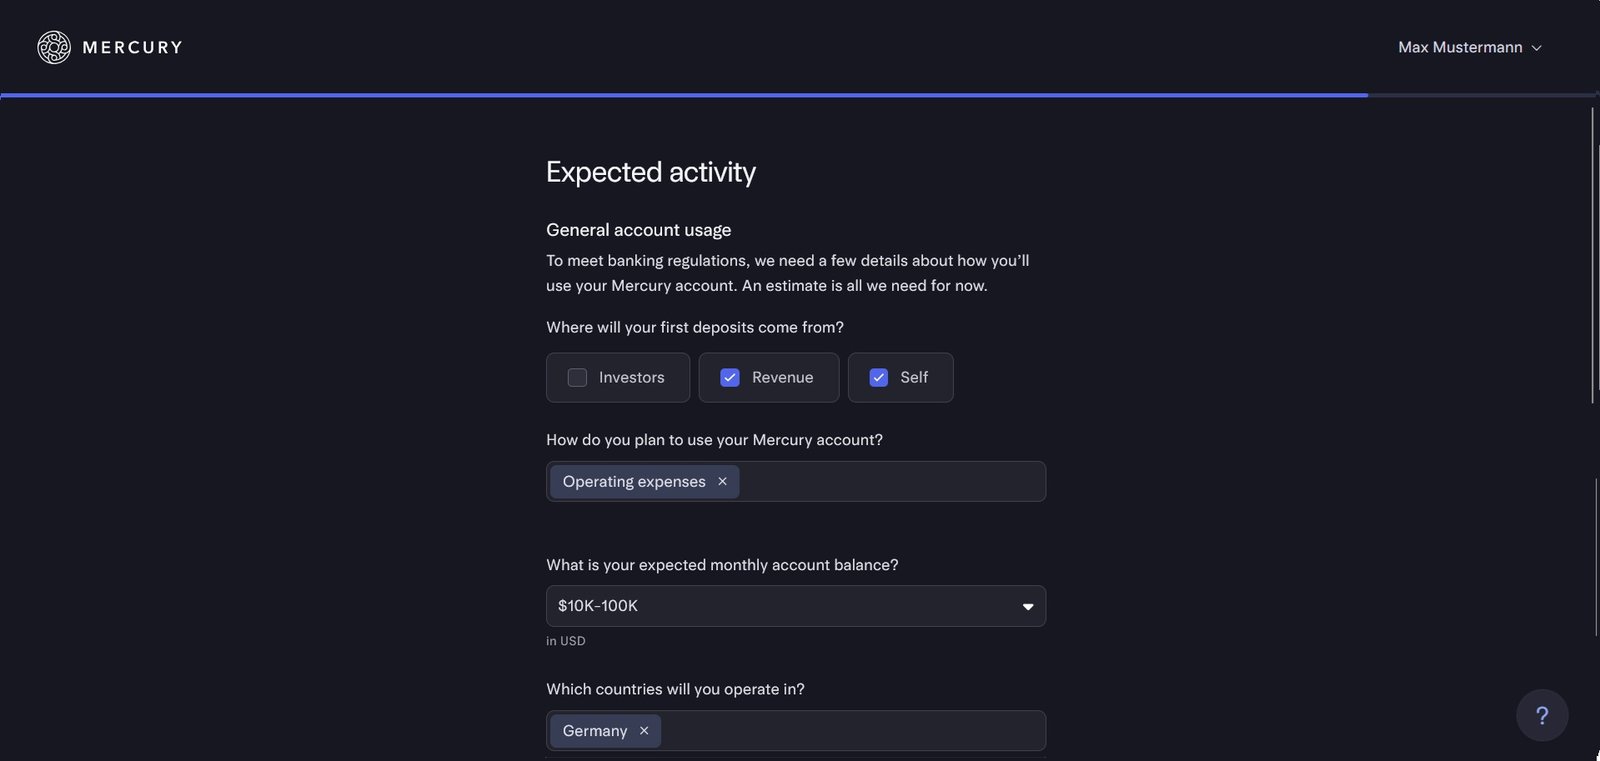
Task: Click the caret arrow in balance dropdown
Action: [x=1027, y=607]
